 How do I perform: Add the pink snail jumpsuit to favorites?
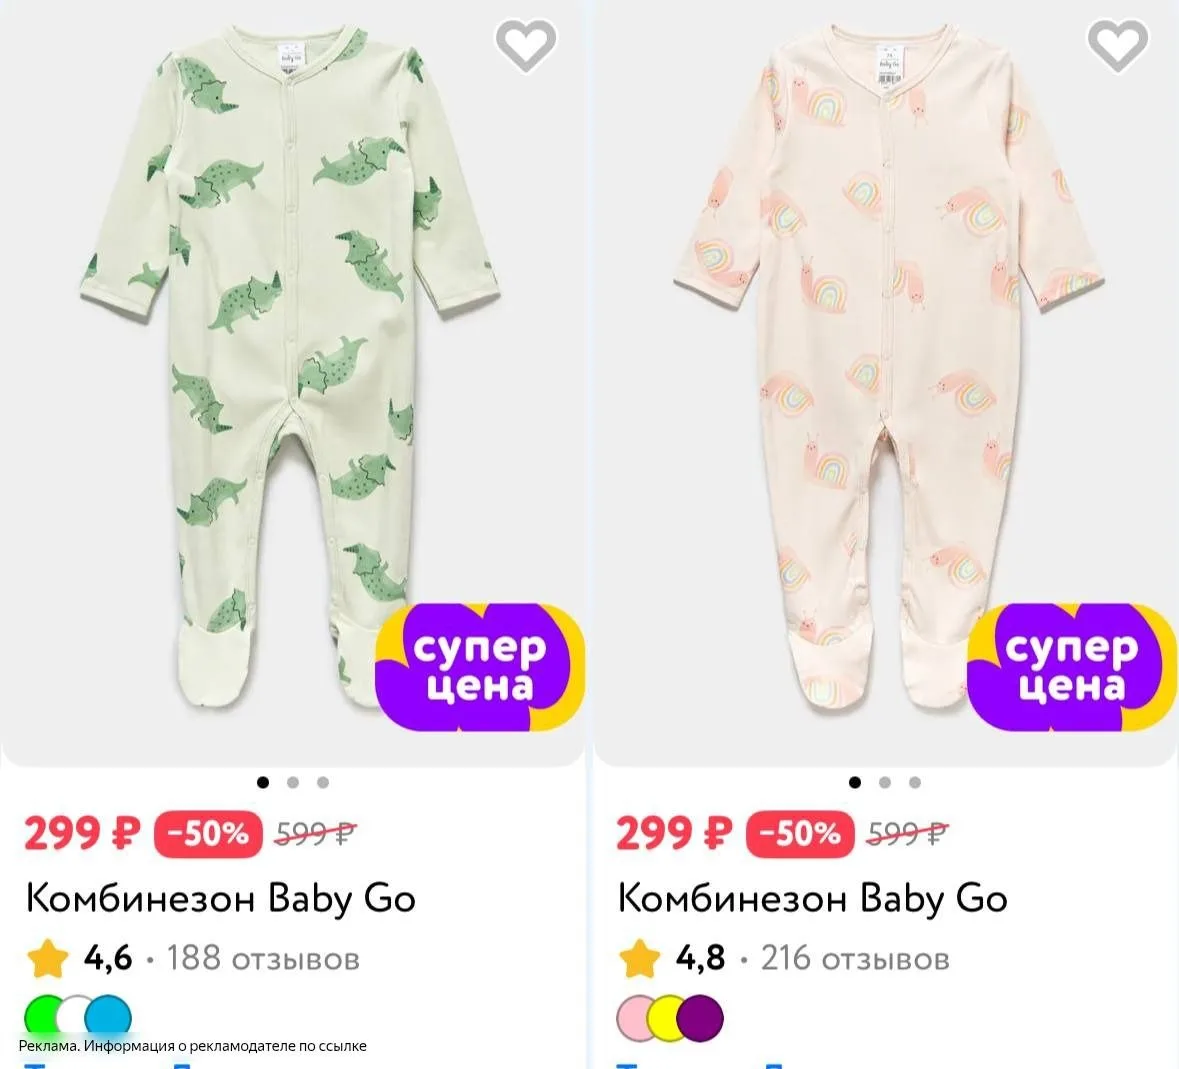tap(1118, 45)
